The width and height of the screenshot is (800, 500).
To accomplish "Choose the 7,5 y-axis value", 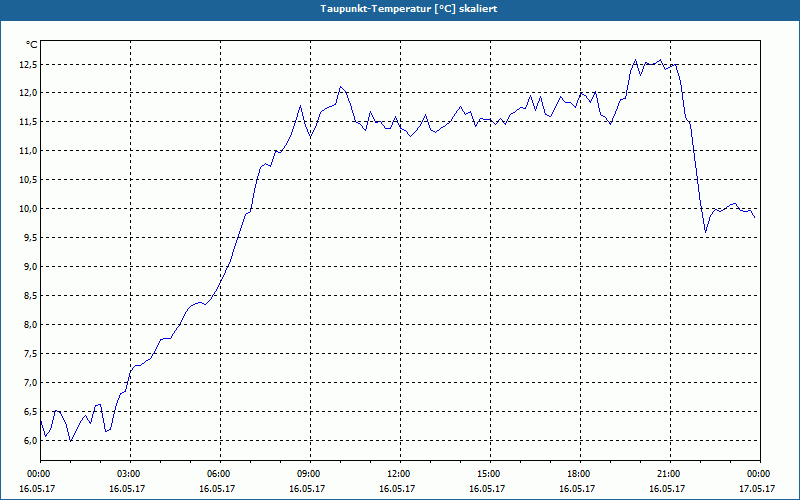I will coord(30,354).
